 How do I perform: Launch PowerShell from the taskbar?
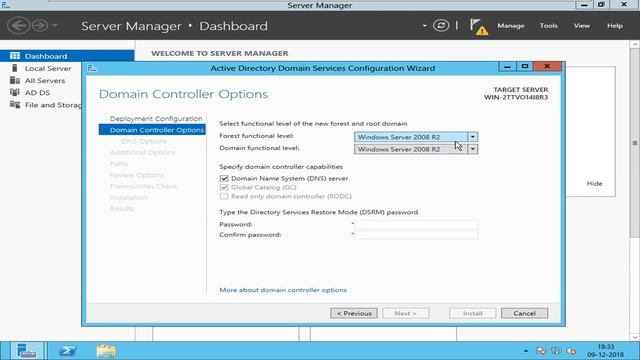pyautogui.click(x=67, y=351)
